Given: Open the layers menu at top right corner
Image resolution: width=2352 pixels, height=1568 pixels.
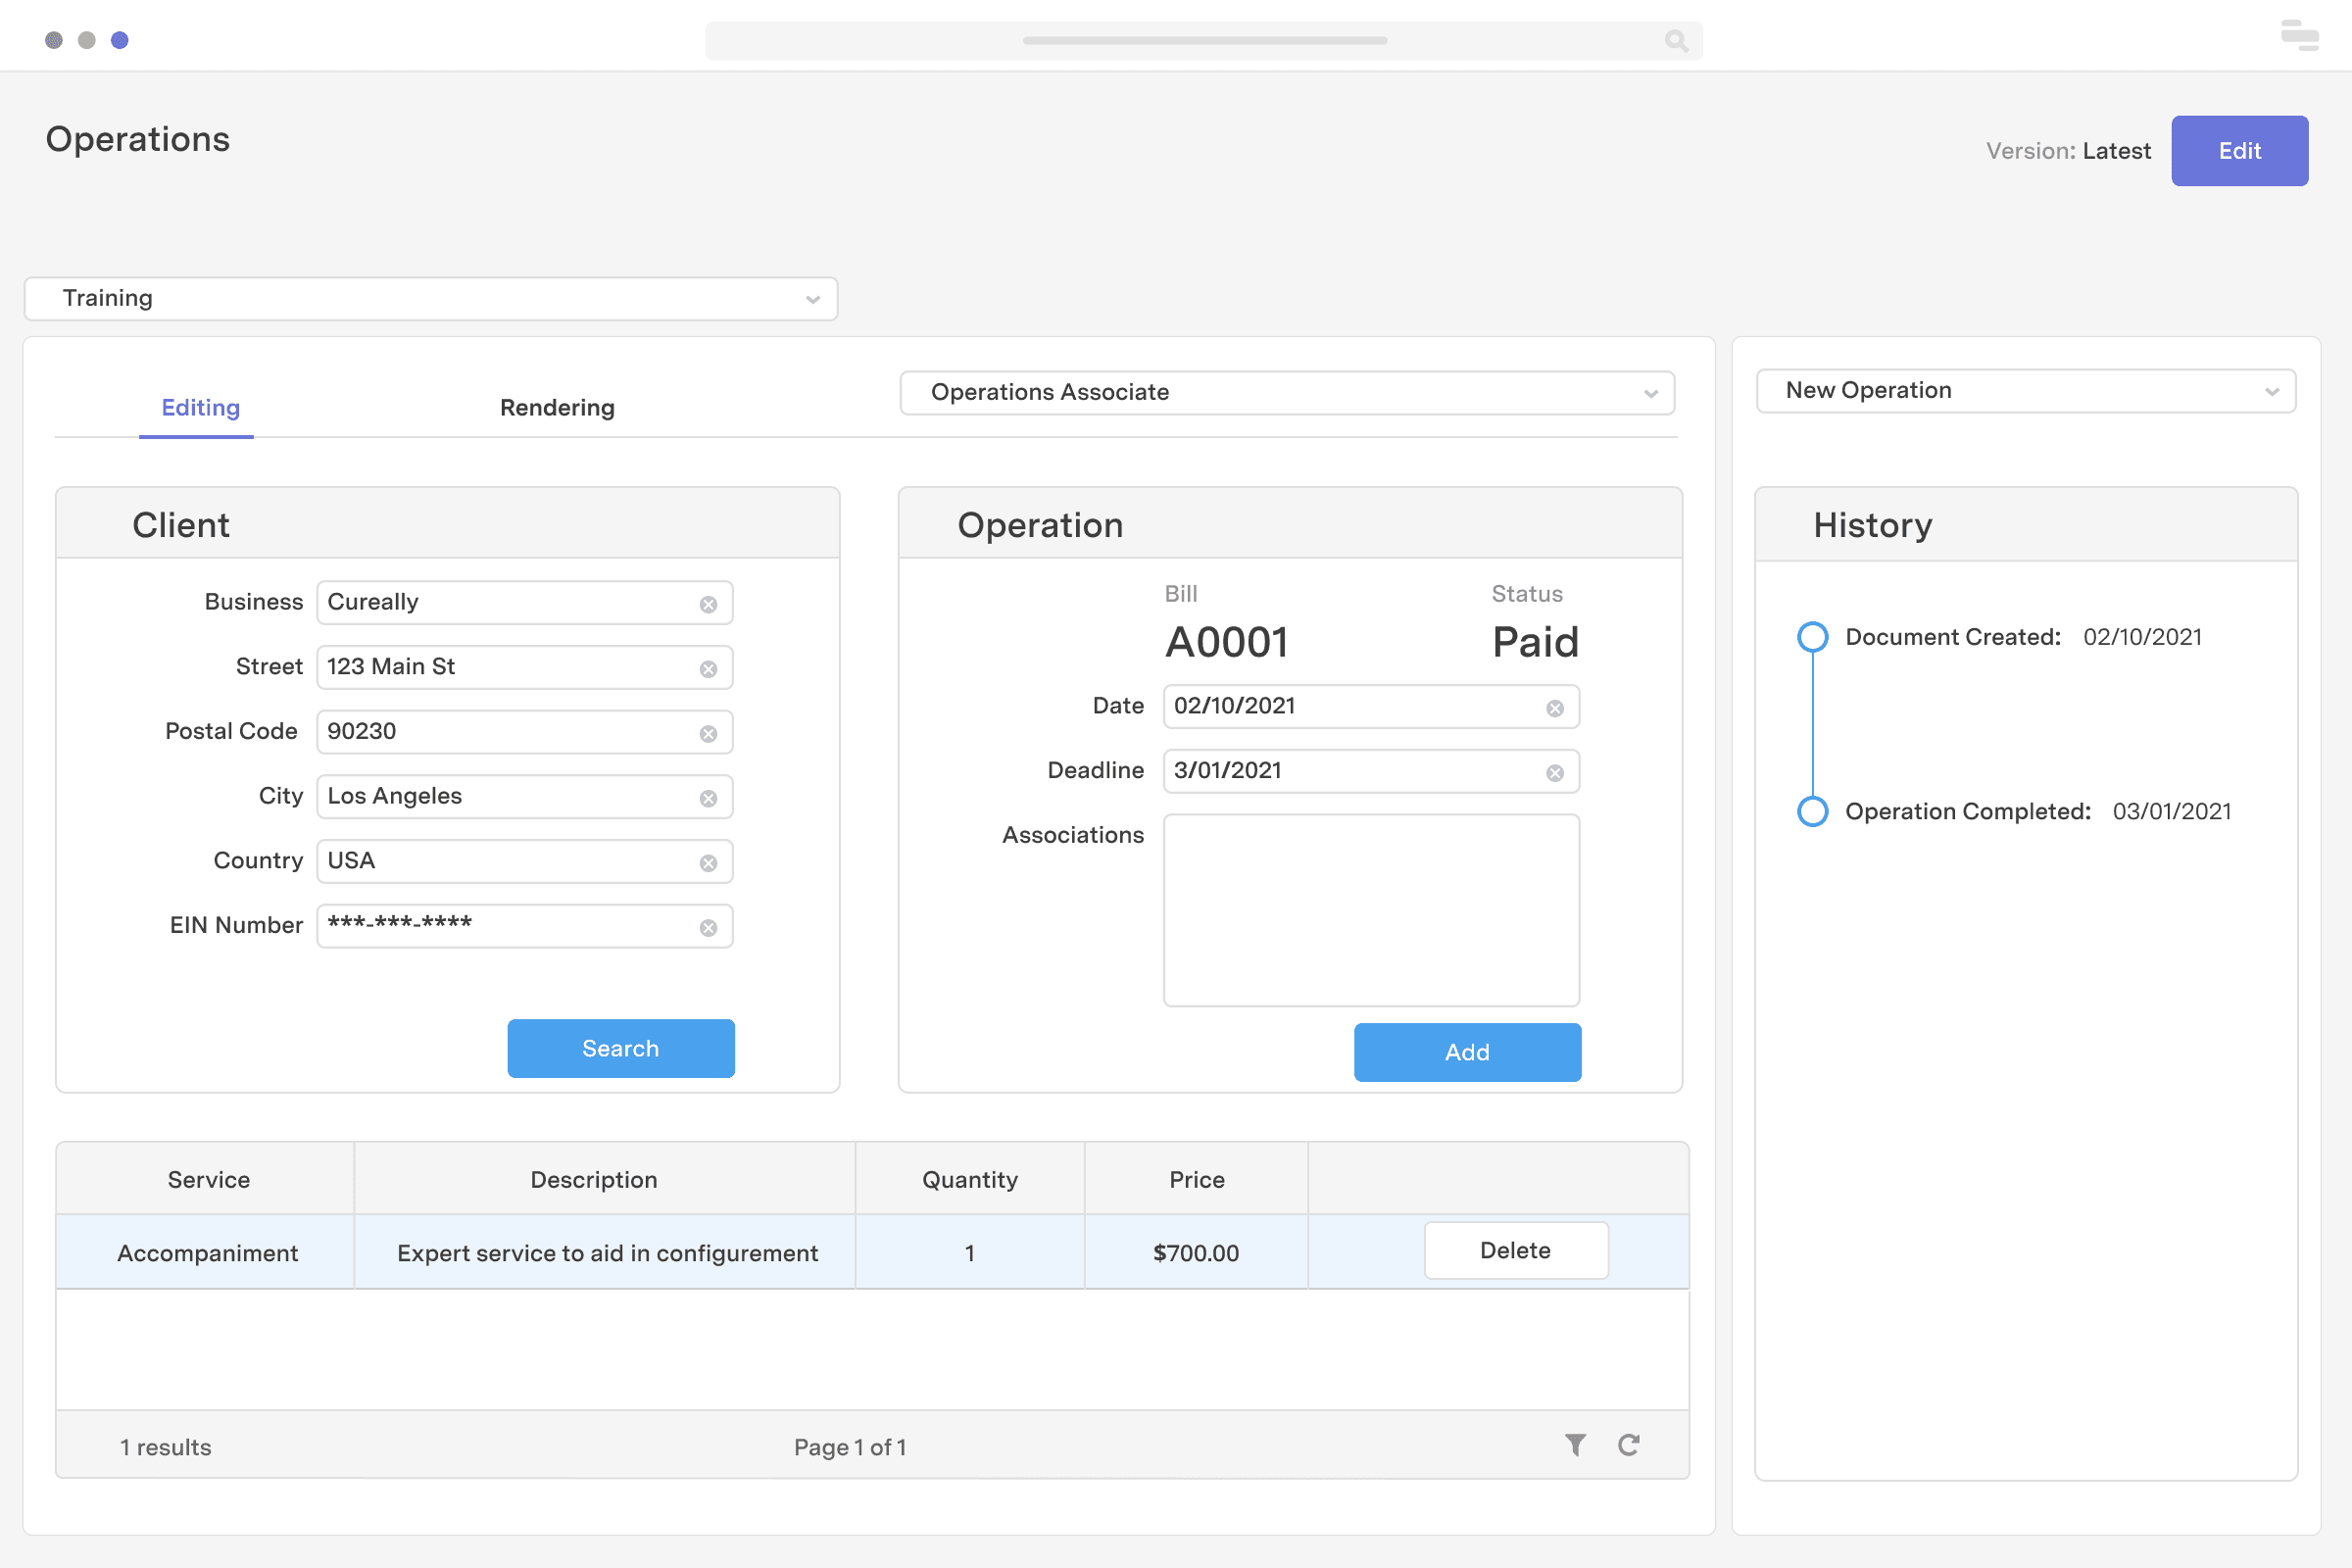Looking at the screenshot, I should coord(2299,36).
